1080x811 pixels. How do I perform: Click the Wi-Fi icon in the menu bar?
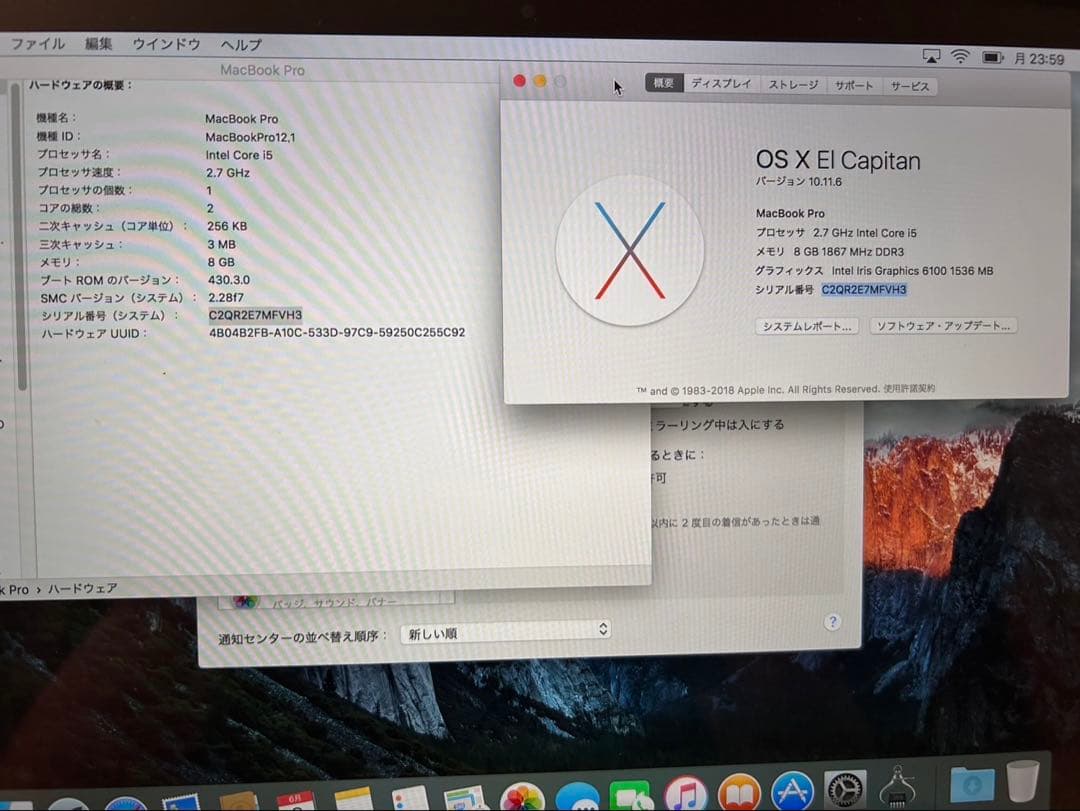(x=960, y=57)
